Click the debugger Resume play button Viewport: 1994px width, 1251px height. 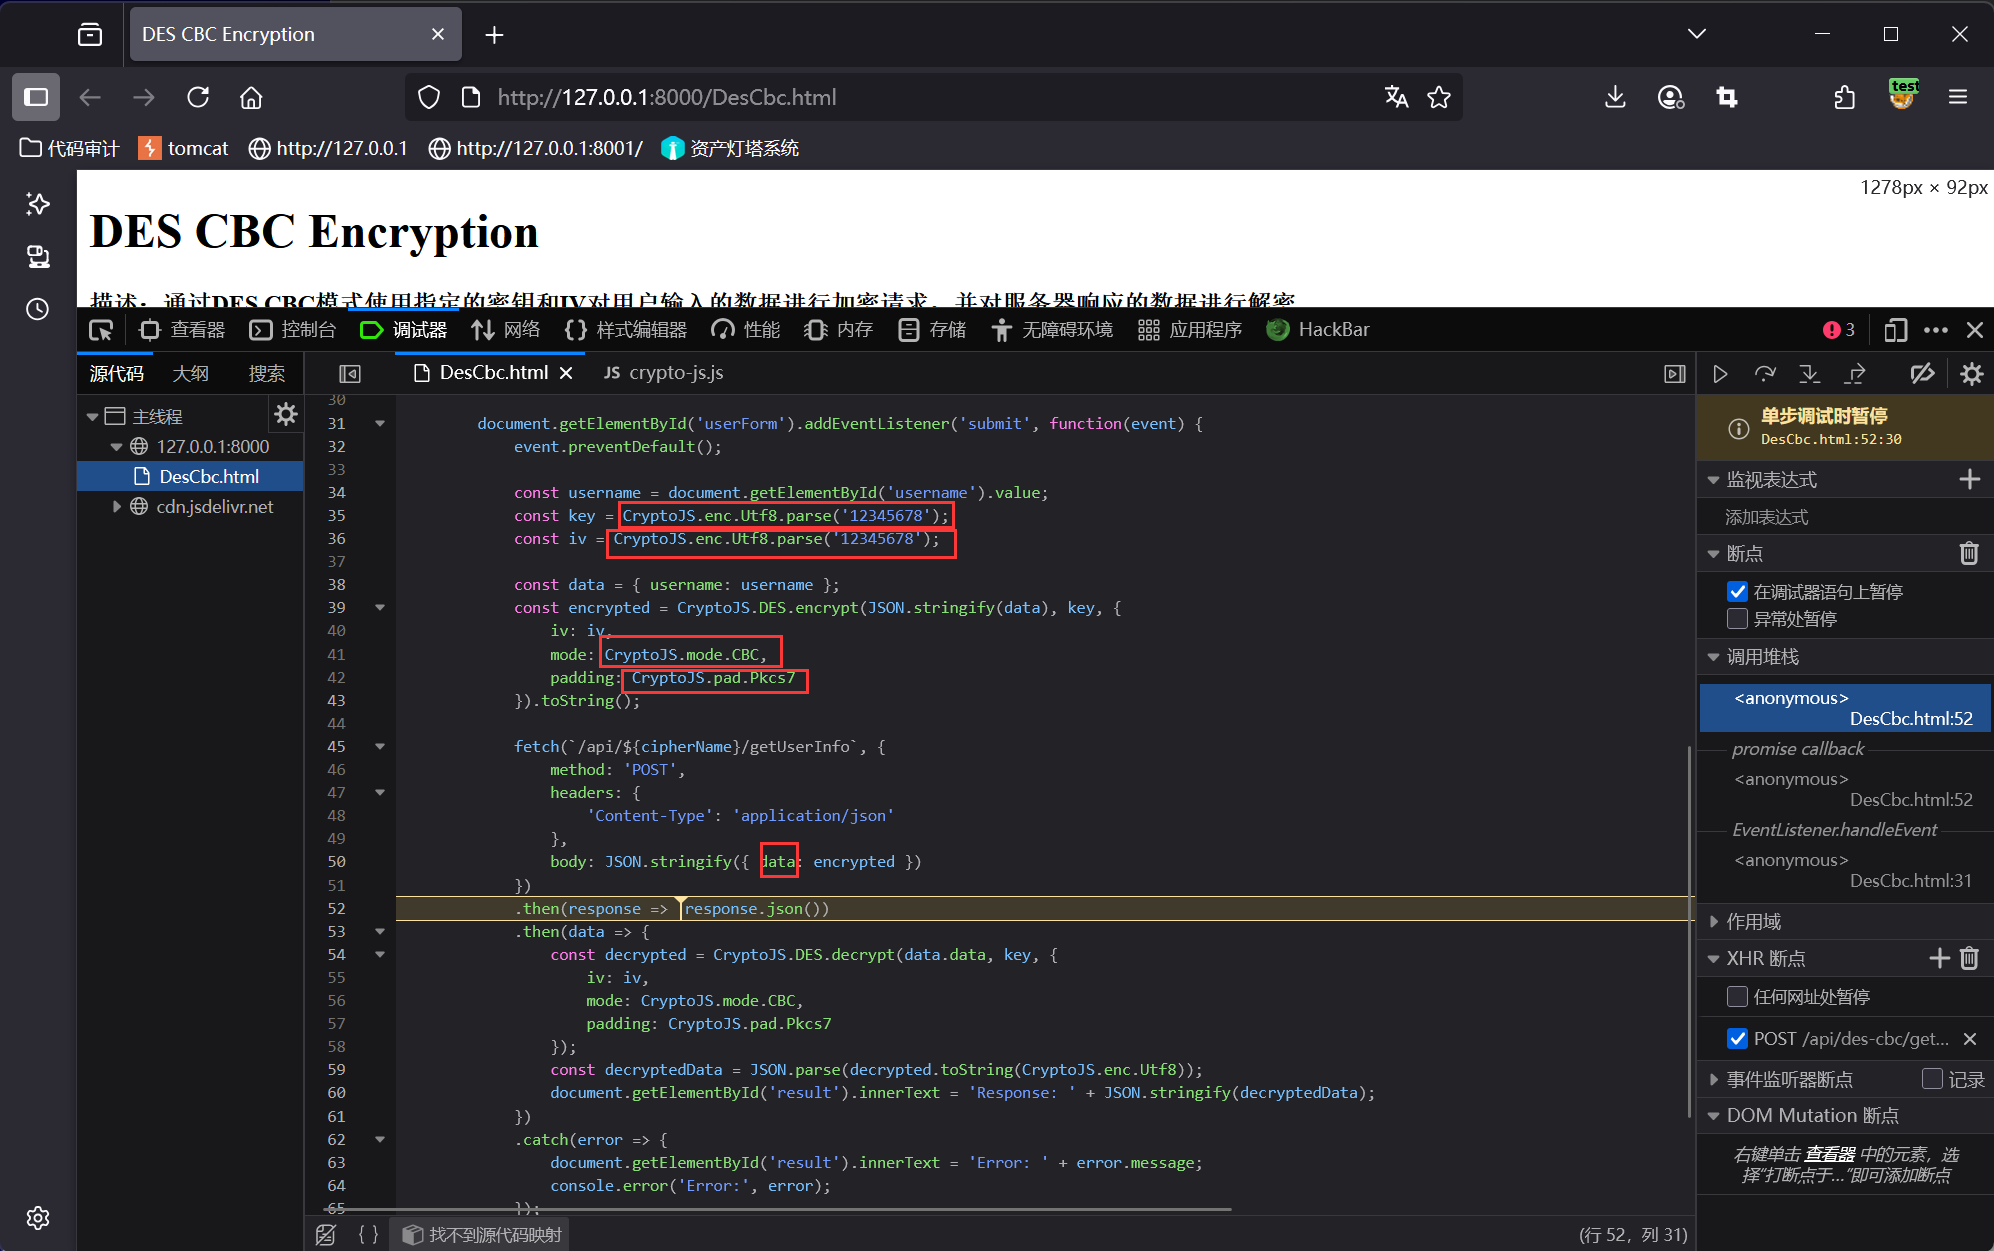click(1720, 374)
